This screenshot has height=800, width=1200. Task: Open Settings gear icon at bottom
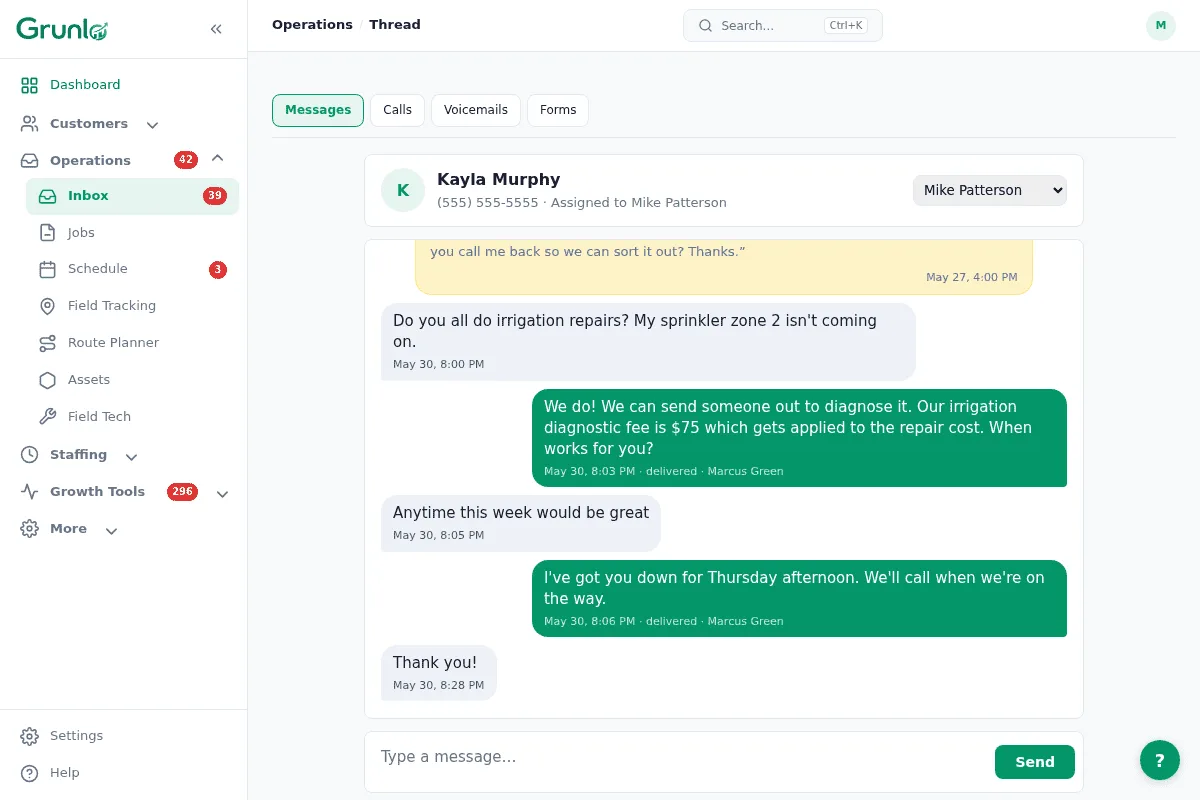[x=30, y=736]
